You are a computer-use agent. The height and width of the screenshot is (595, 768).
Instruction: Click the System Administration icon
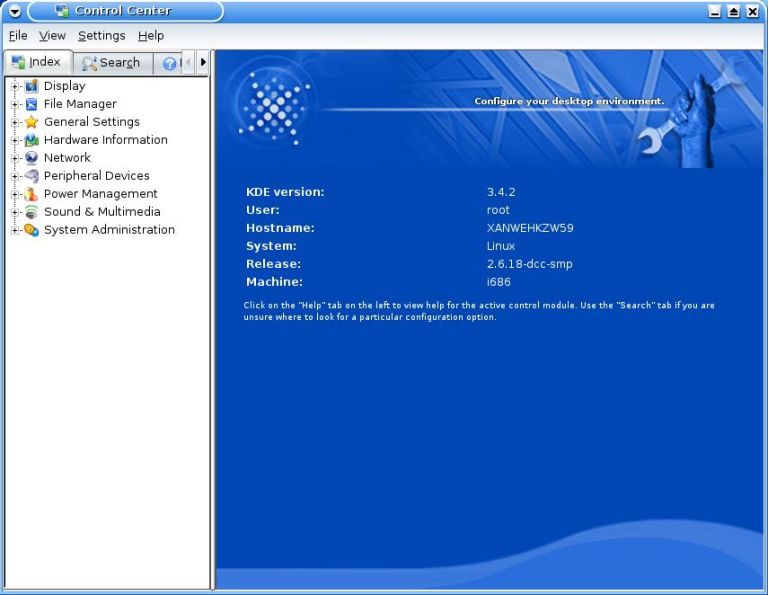click(x=31, y=230)
